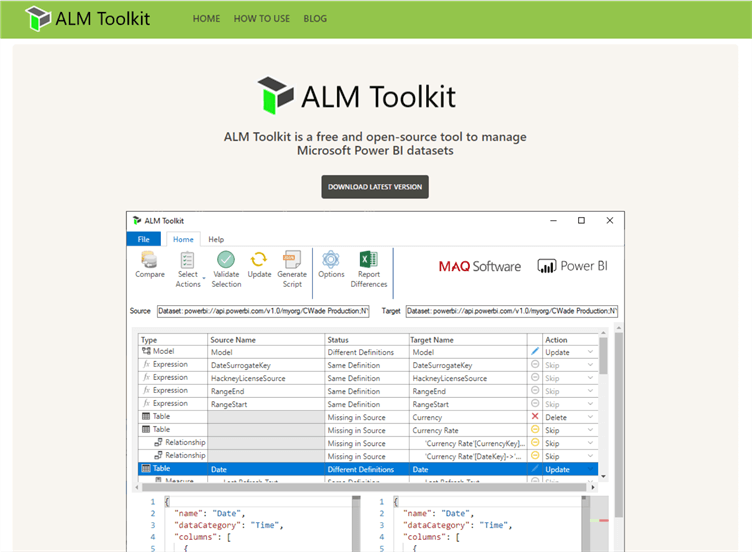Click the skip icon in RangeStart row

(535, 403)
